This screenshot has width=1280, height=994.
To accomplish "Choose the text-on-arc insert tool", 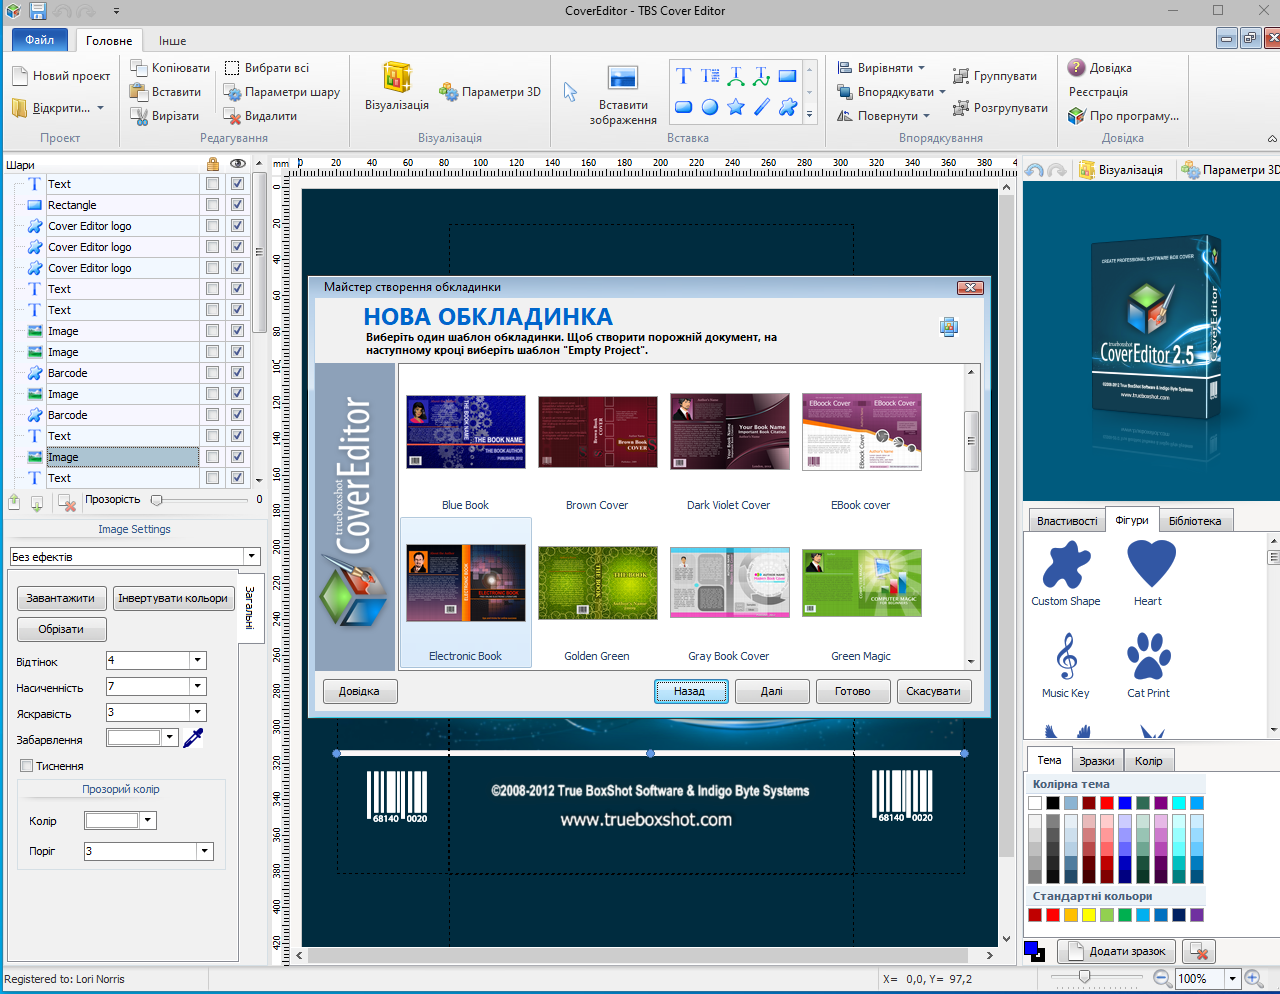I will click(736, 76).
